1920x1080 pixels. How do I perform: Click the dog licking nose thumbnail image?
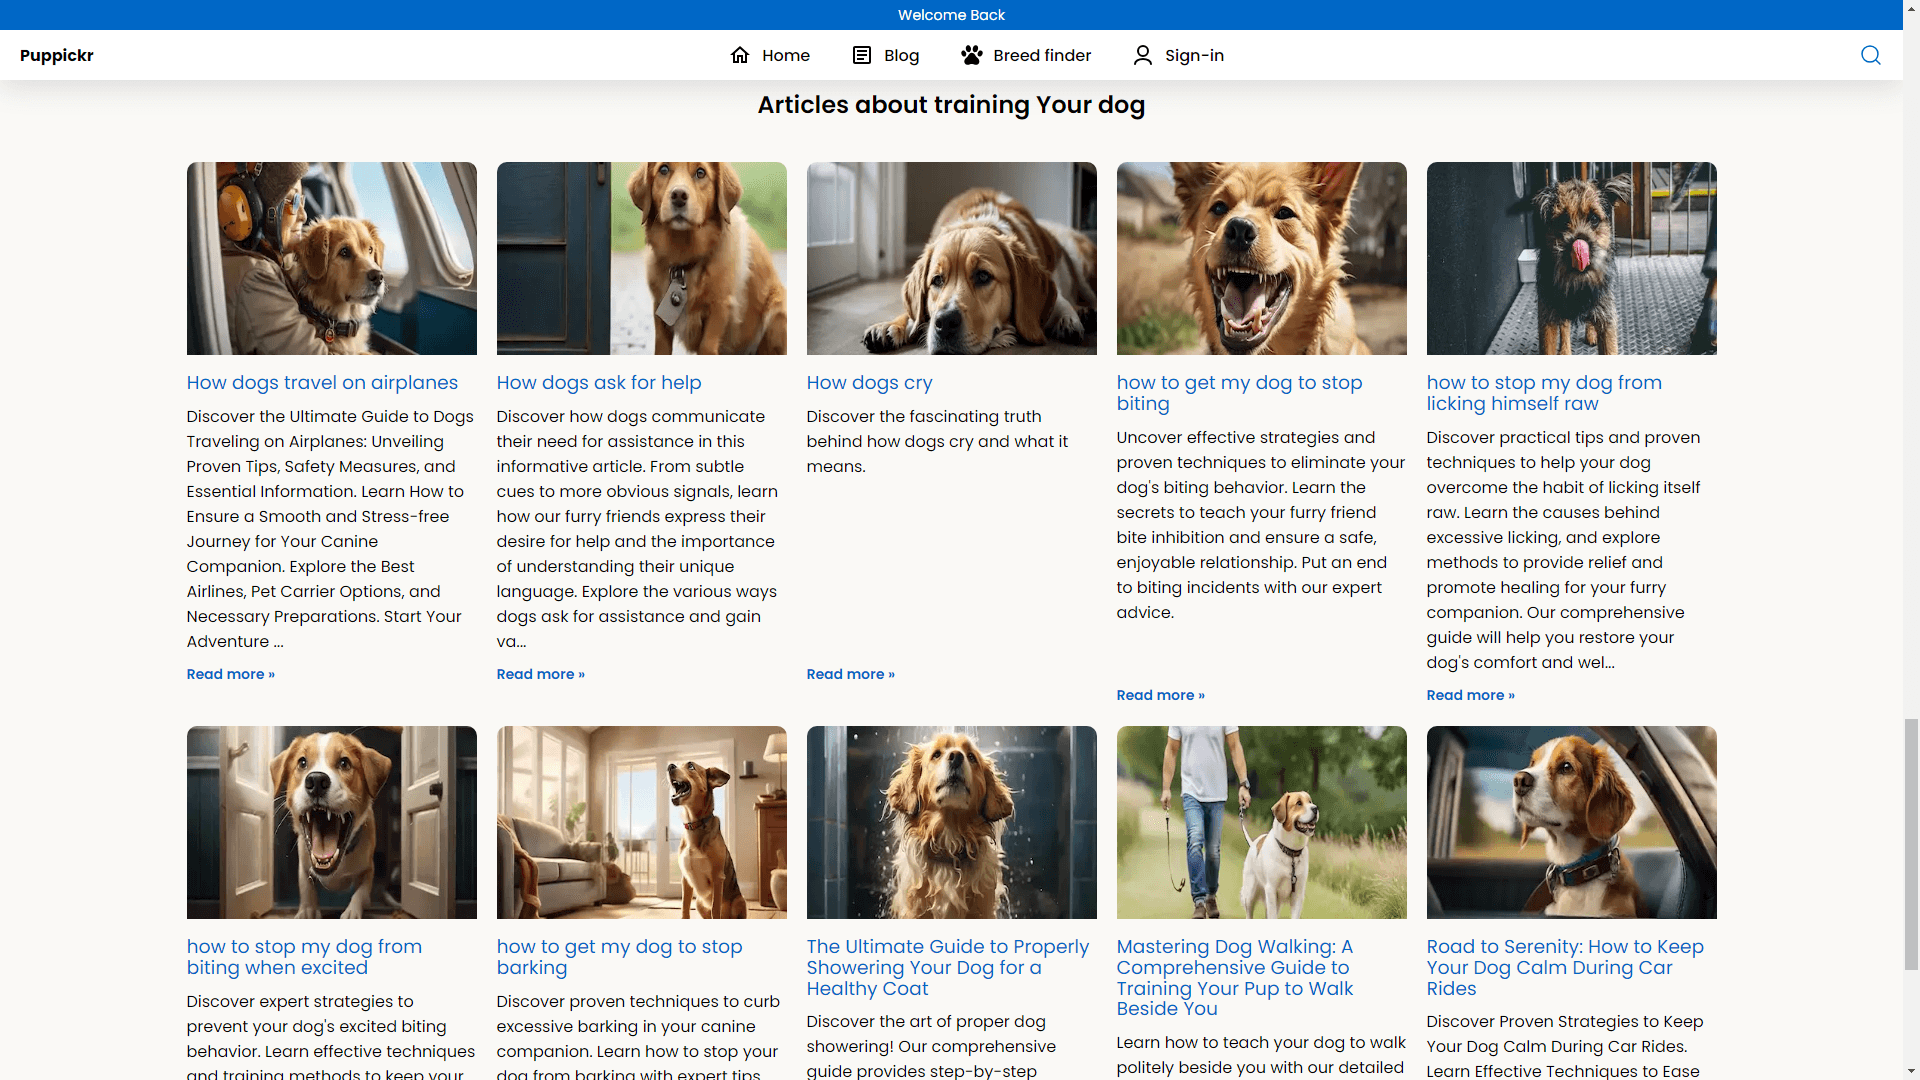(1571, 258)
